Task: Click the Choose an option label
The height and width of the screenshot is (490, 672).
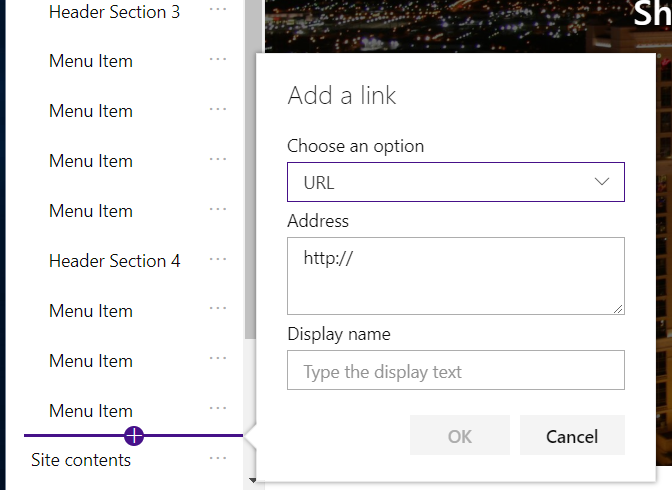Action: (x=355, y=146)
